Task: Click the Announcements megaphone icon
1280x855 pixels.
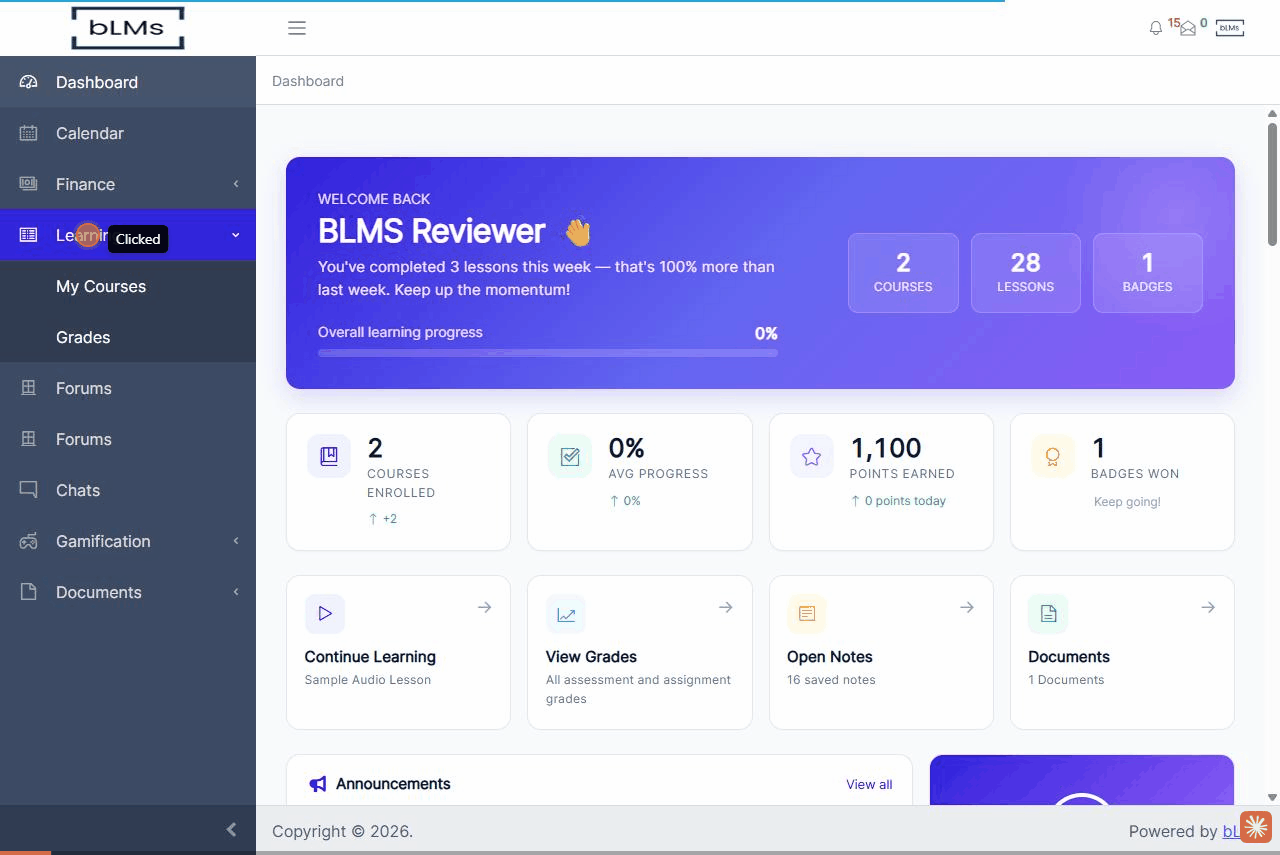Action: (318, 784)
